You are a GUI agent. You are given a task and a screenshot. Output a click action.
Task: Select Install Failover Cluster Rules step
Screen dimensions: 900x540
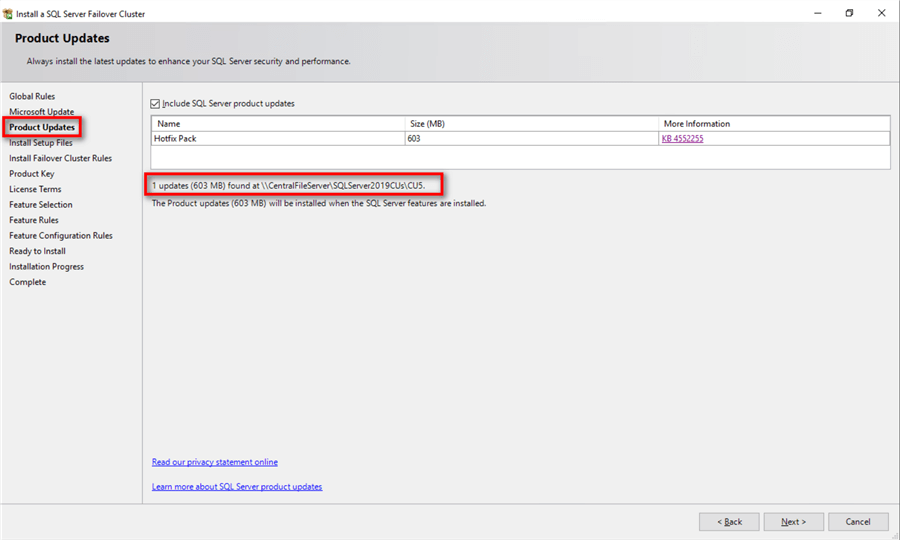coord(60,158)
